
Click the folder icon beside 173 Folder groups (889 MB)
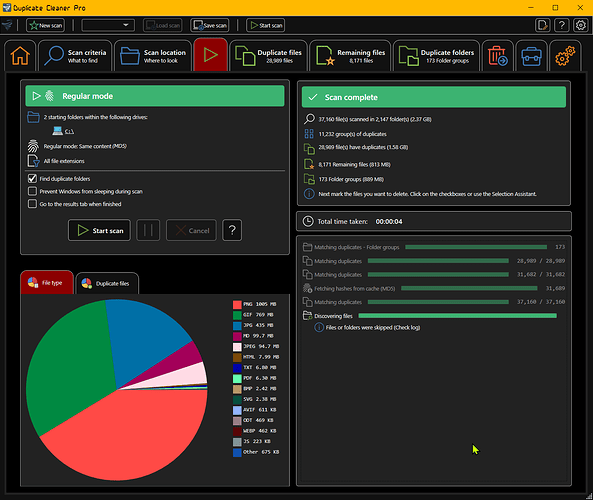309,179
